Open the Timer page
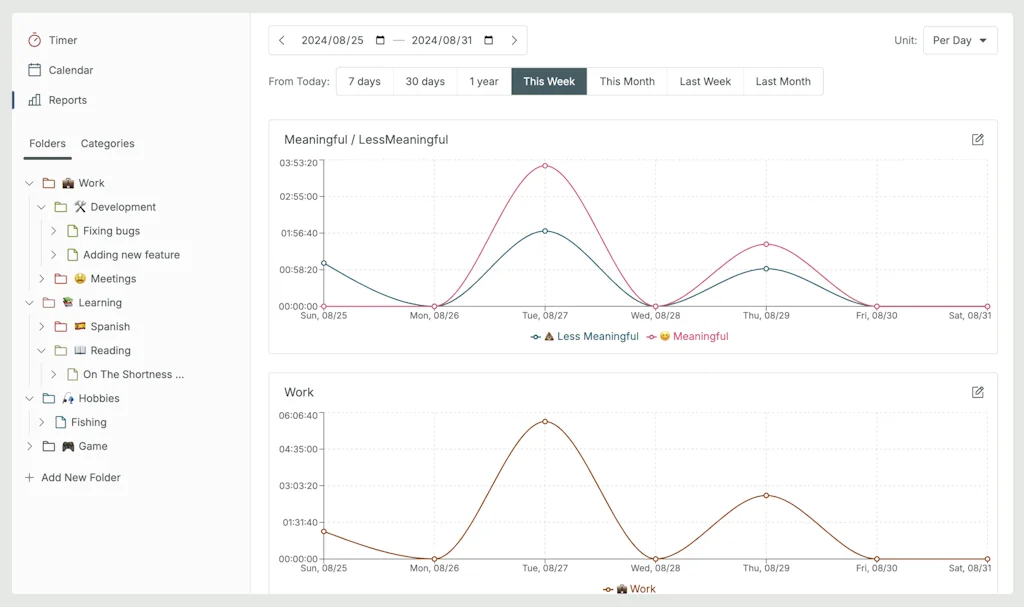This screenshot has height=607, width=1024. (x=62, y=40)
